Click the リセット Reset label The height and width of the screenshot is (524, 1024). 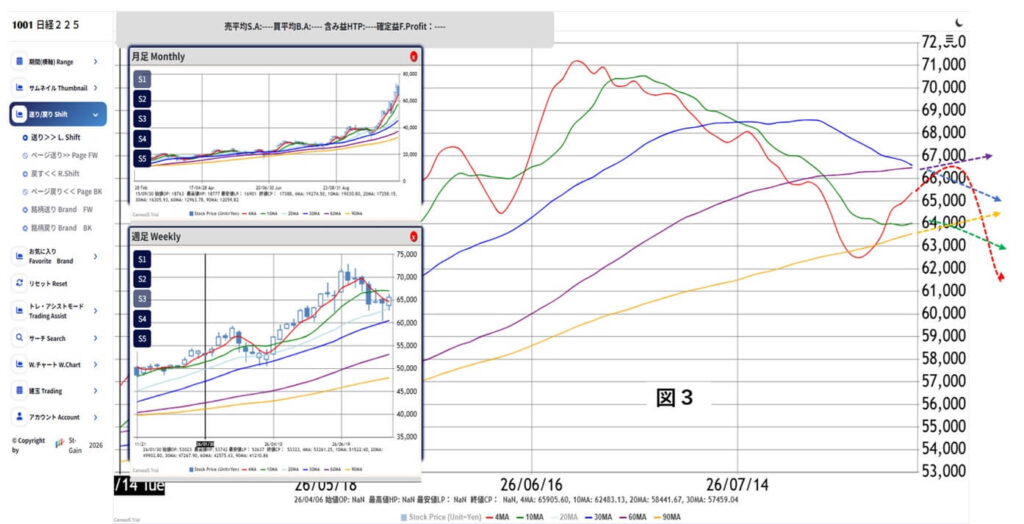click(48, 284)
